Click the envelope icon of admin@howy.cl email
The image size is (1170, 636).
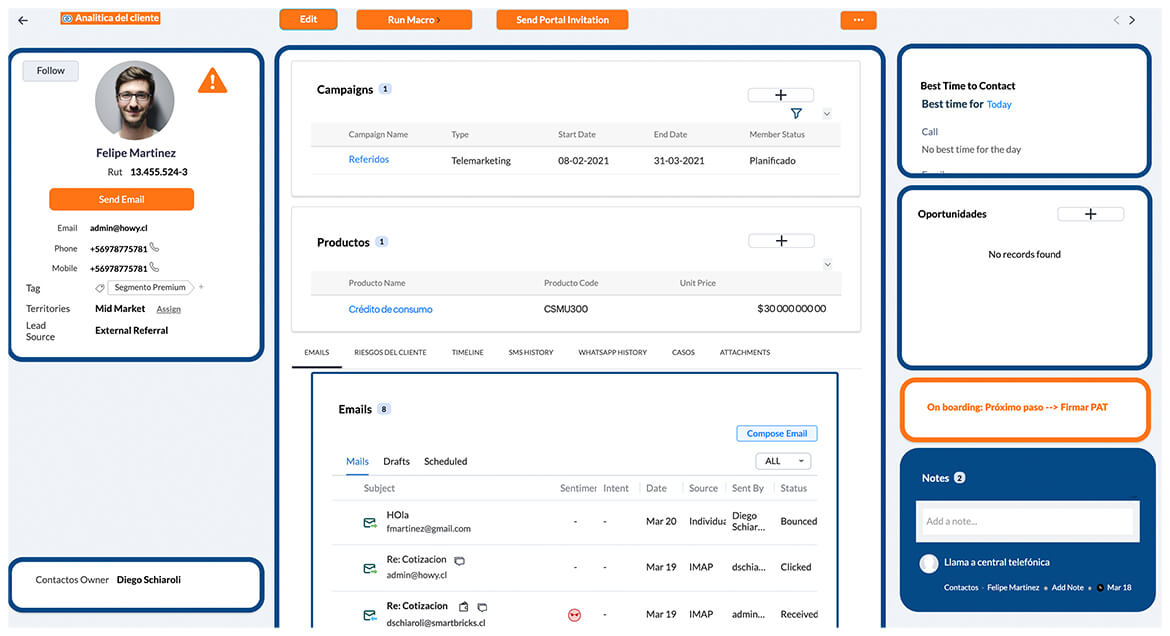369,568
